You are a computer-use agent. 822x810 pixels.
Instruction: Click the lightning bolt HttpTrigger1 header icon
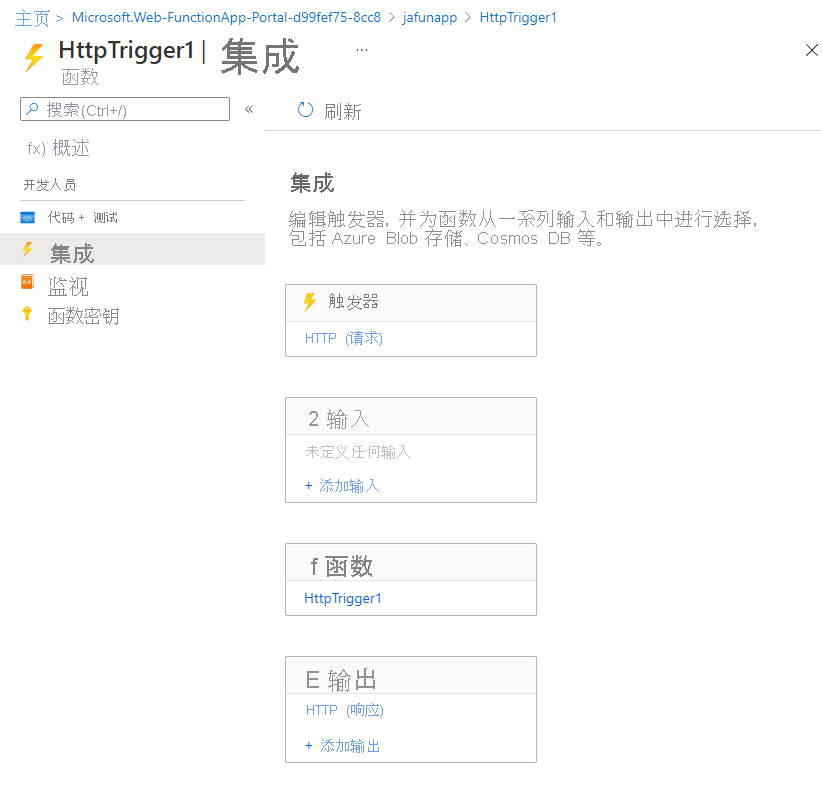tap(35, 57)
